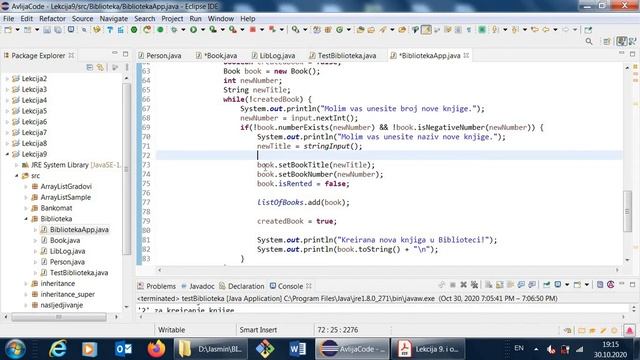Expand JRE System Library node
640x360 pixels.
16,165
